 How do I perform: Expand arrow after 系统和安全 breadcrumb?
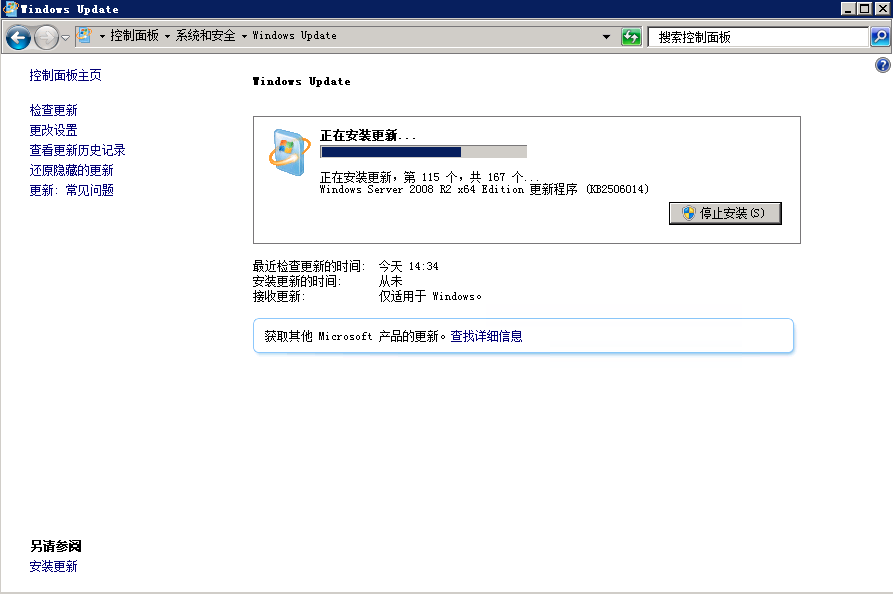244,36
